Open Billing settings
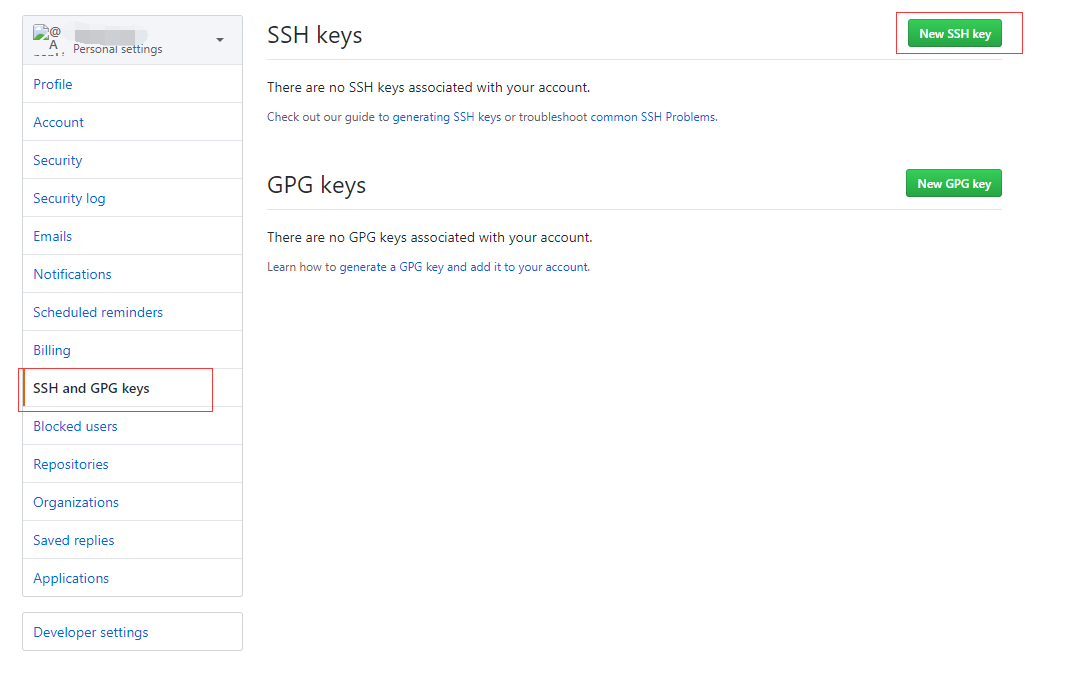The image size is (1065, 688). (x=51, y=350)
